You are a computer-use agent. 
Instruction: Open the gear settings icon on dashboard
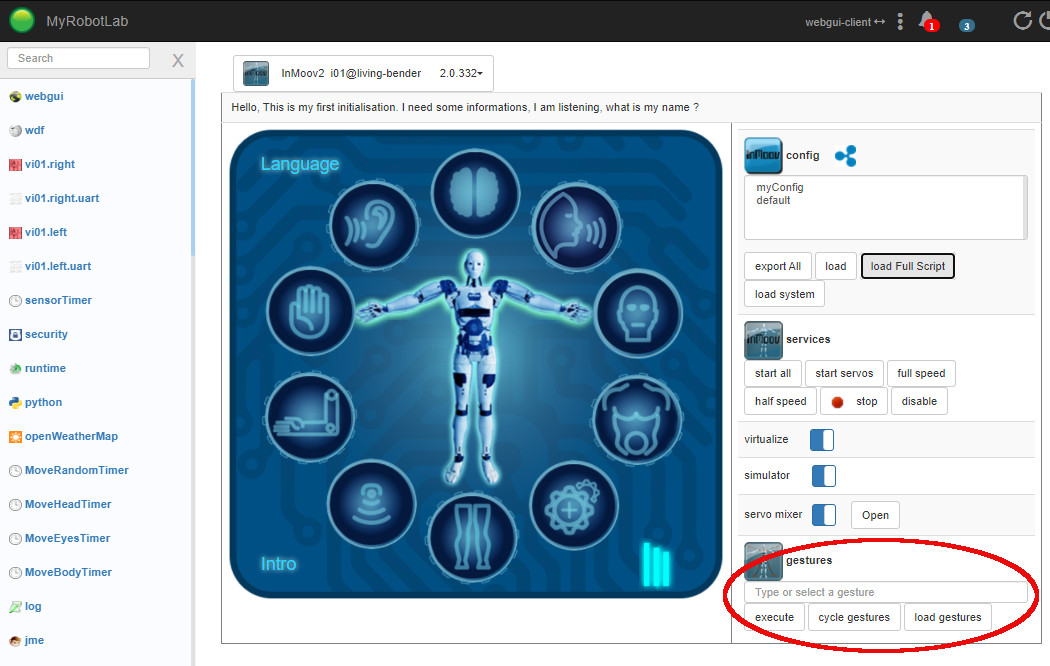(573, 505)
